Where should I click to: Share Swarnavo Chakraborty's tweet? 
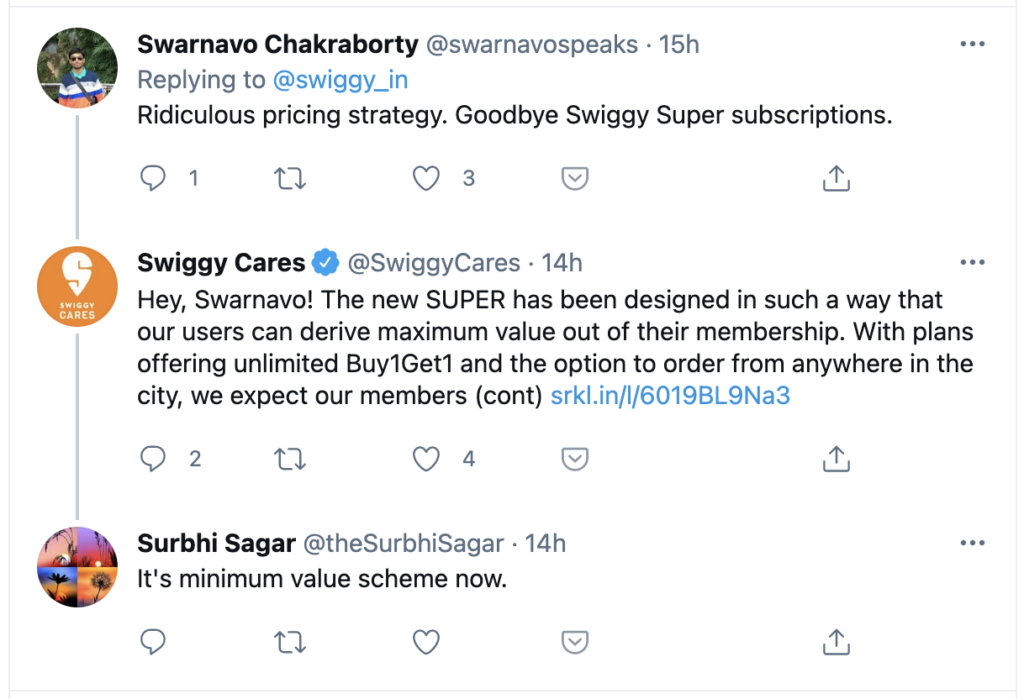point(835,178)
